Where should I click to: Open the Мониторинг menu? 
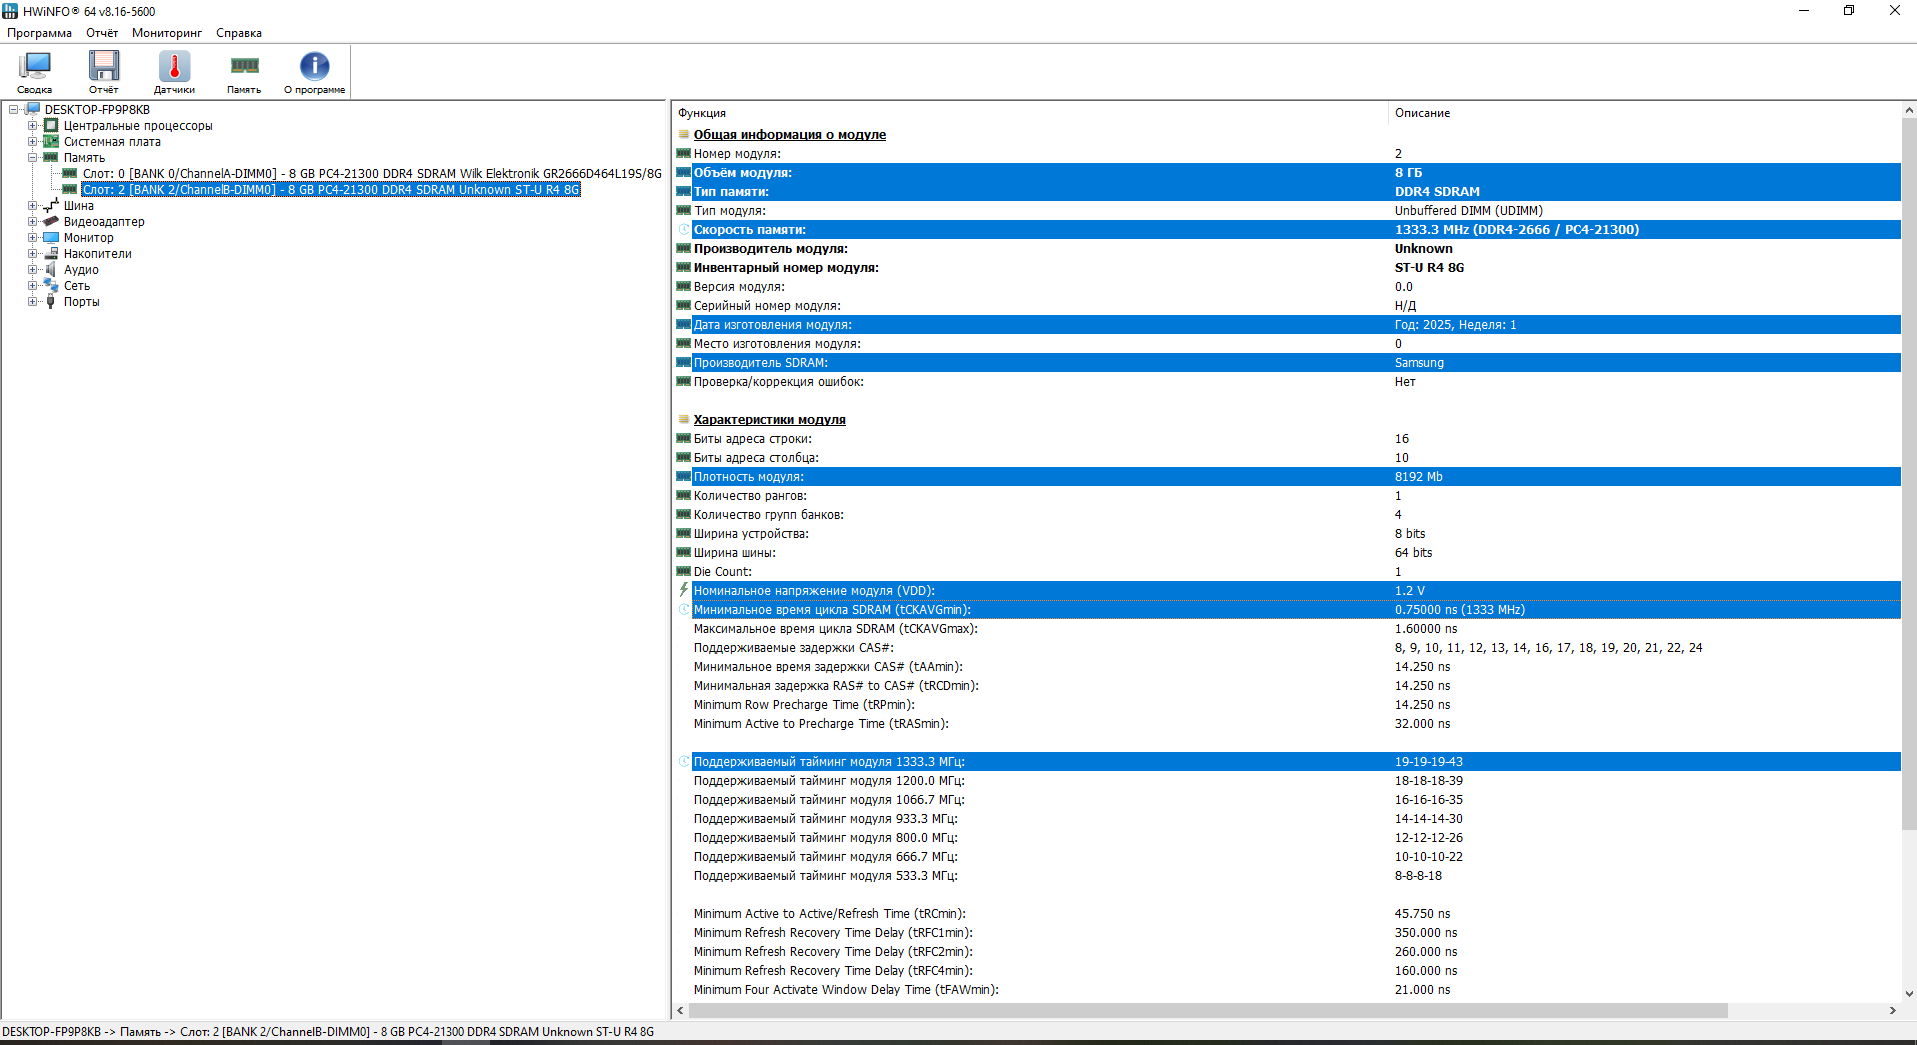[167, 33]
